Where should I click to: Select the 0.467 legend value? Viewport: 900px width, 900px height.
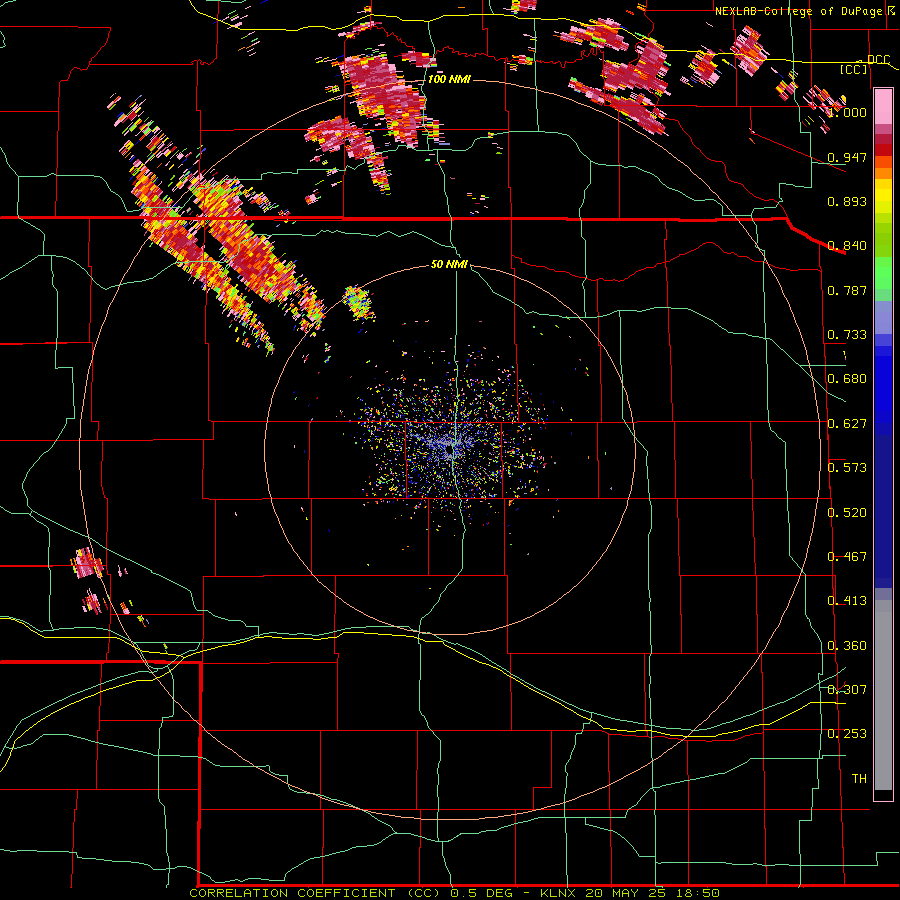(x=847, y=557)
